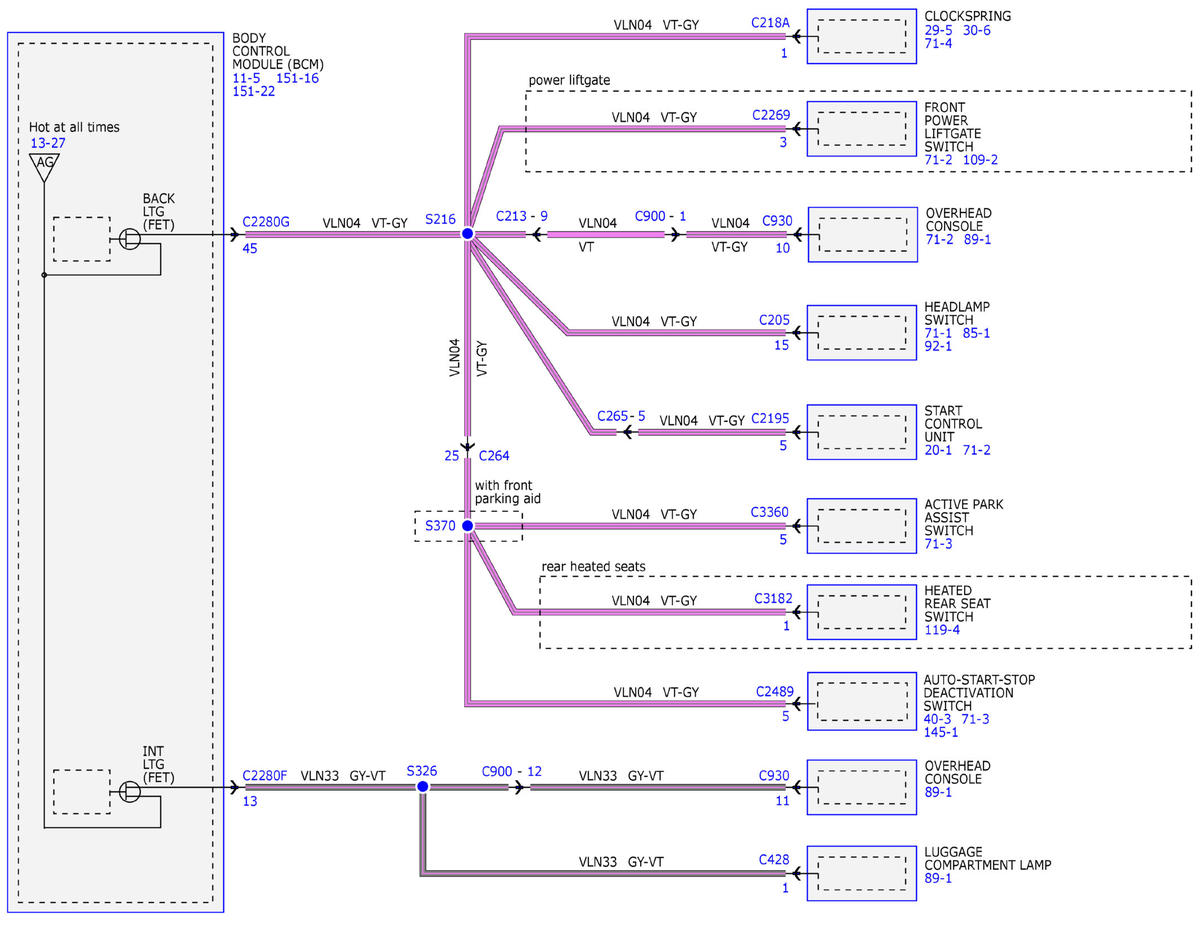This screenshot has width=1200, height=927.
Task: Click connector link C900 - 1
Action: [661, 216]
